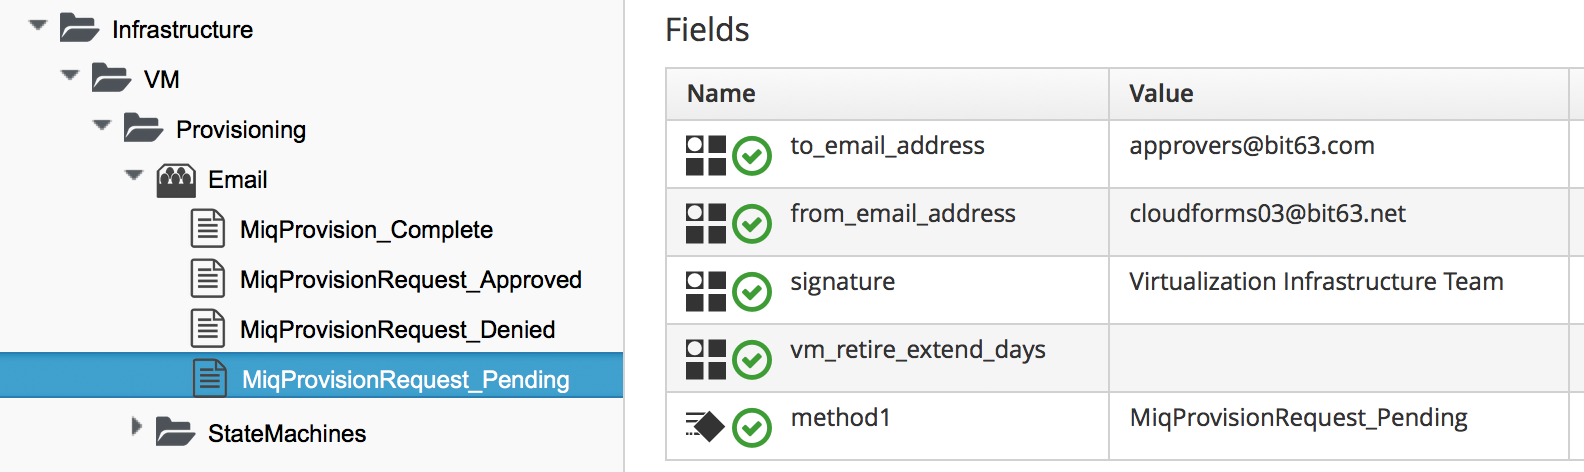
Task: Click the VM folder icon
Action: coord(111,78)
